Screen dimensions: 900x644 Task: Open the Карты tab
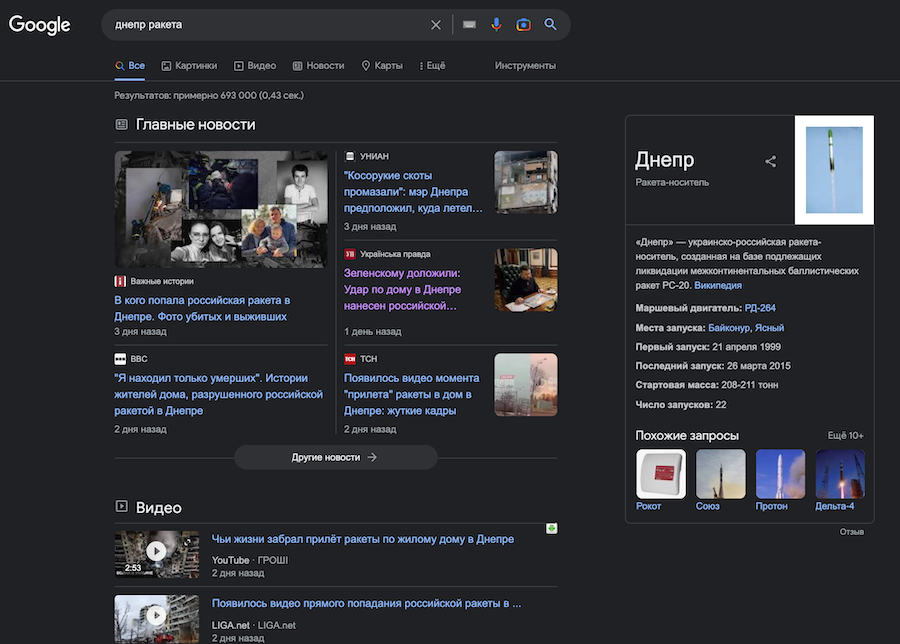point(382,66)
